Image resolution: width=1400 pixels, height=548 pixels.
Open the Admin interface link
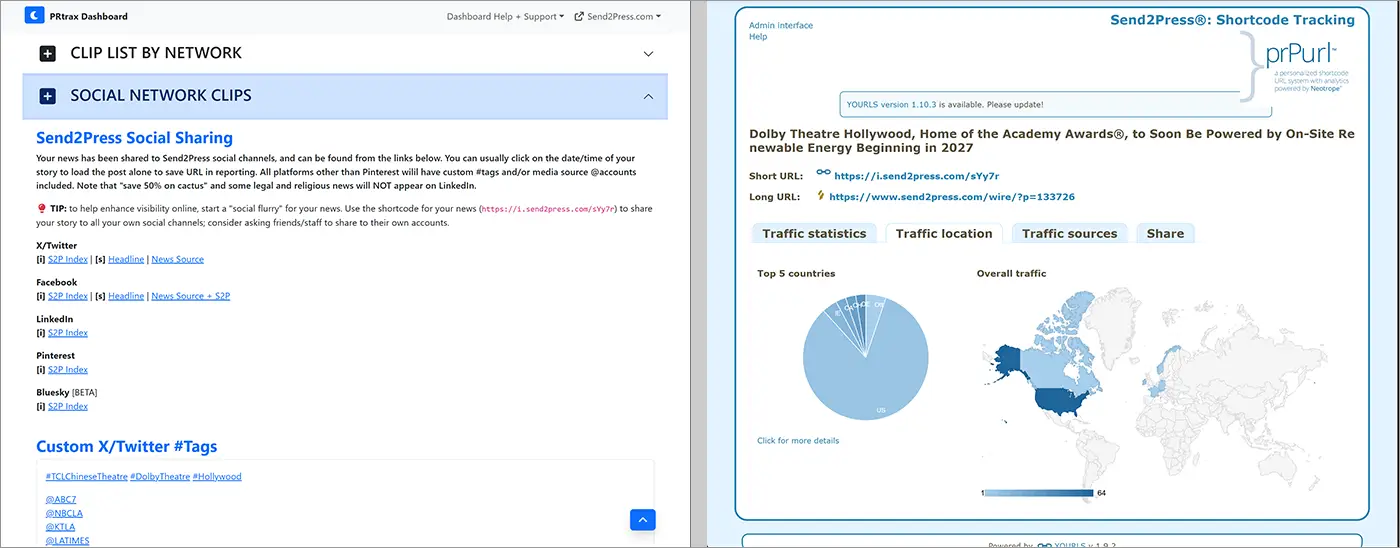point(781,25)
